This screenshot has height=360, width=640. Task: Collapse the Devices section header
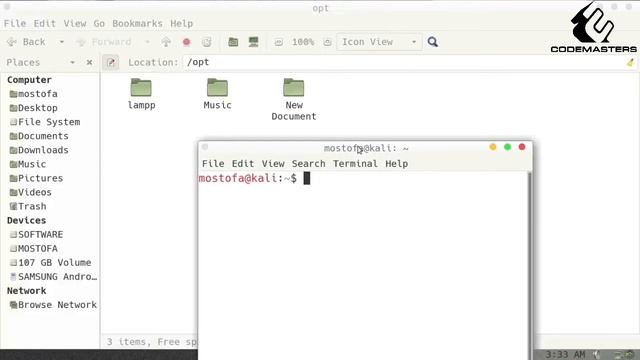(27, 220)
